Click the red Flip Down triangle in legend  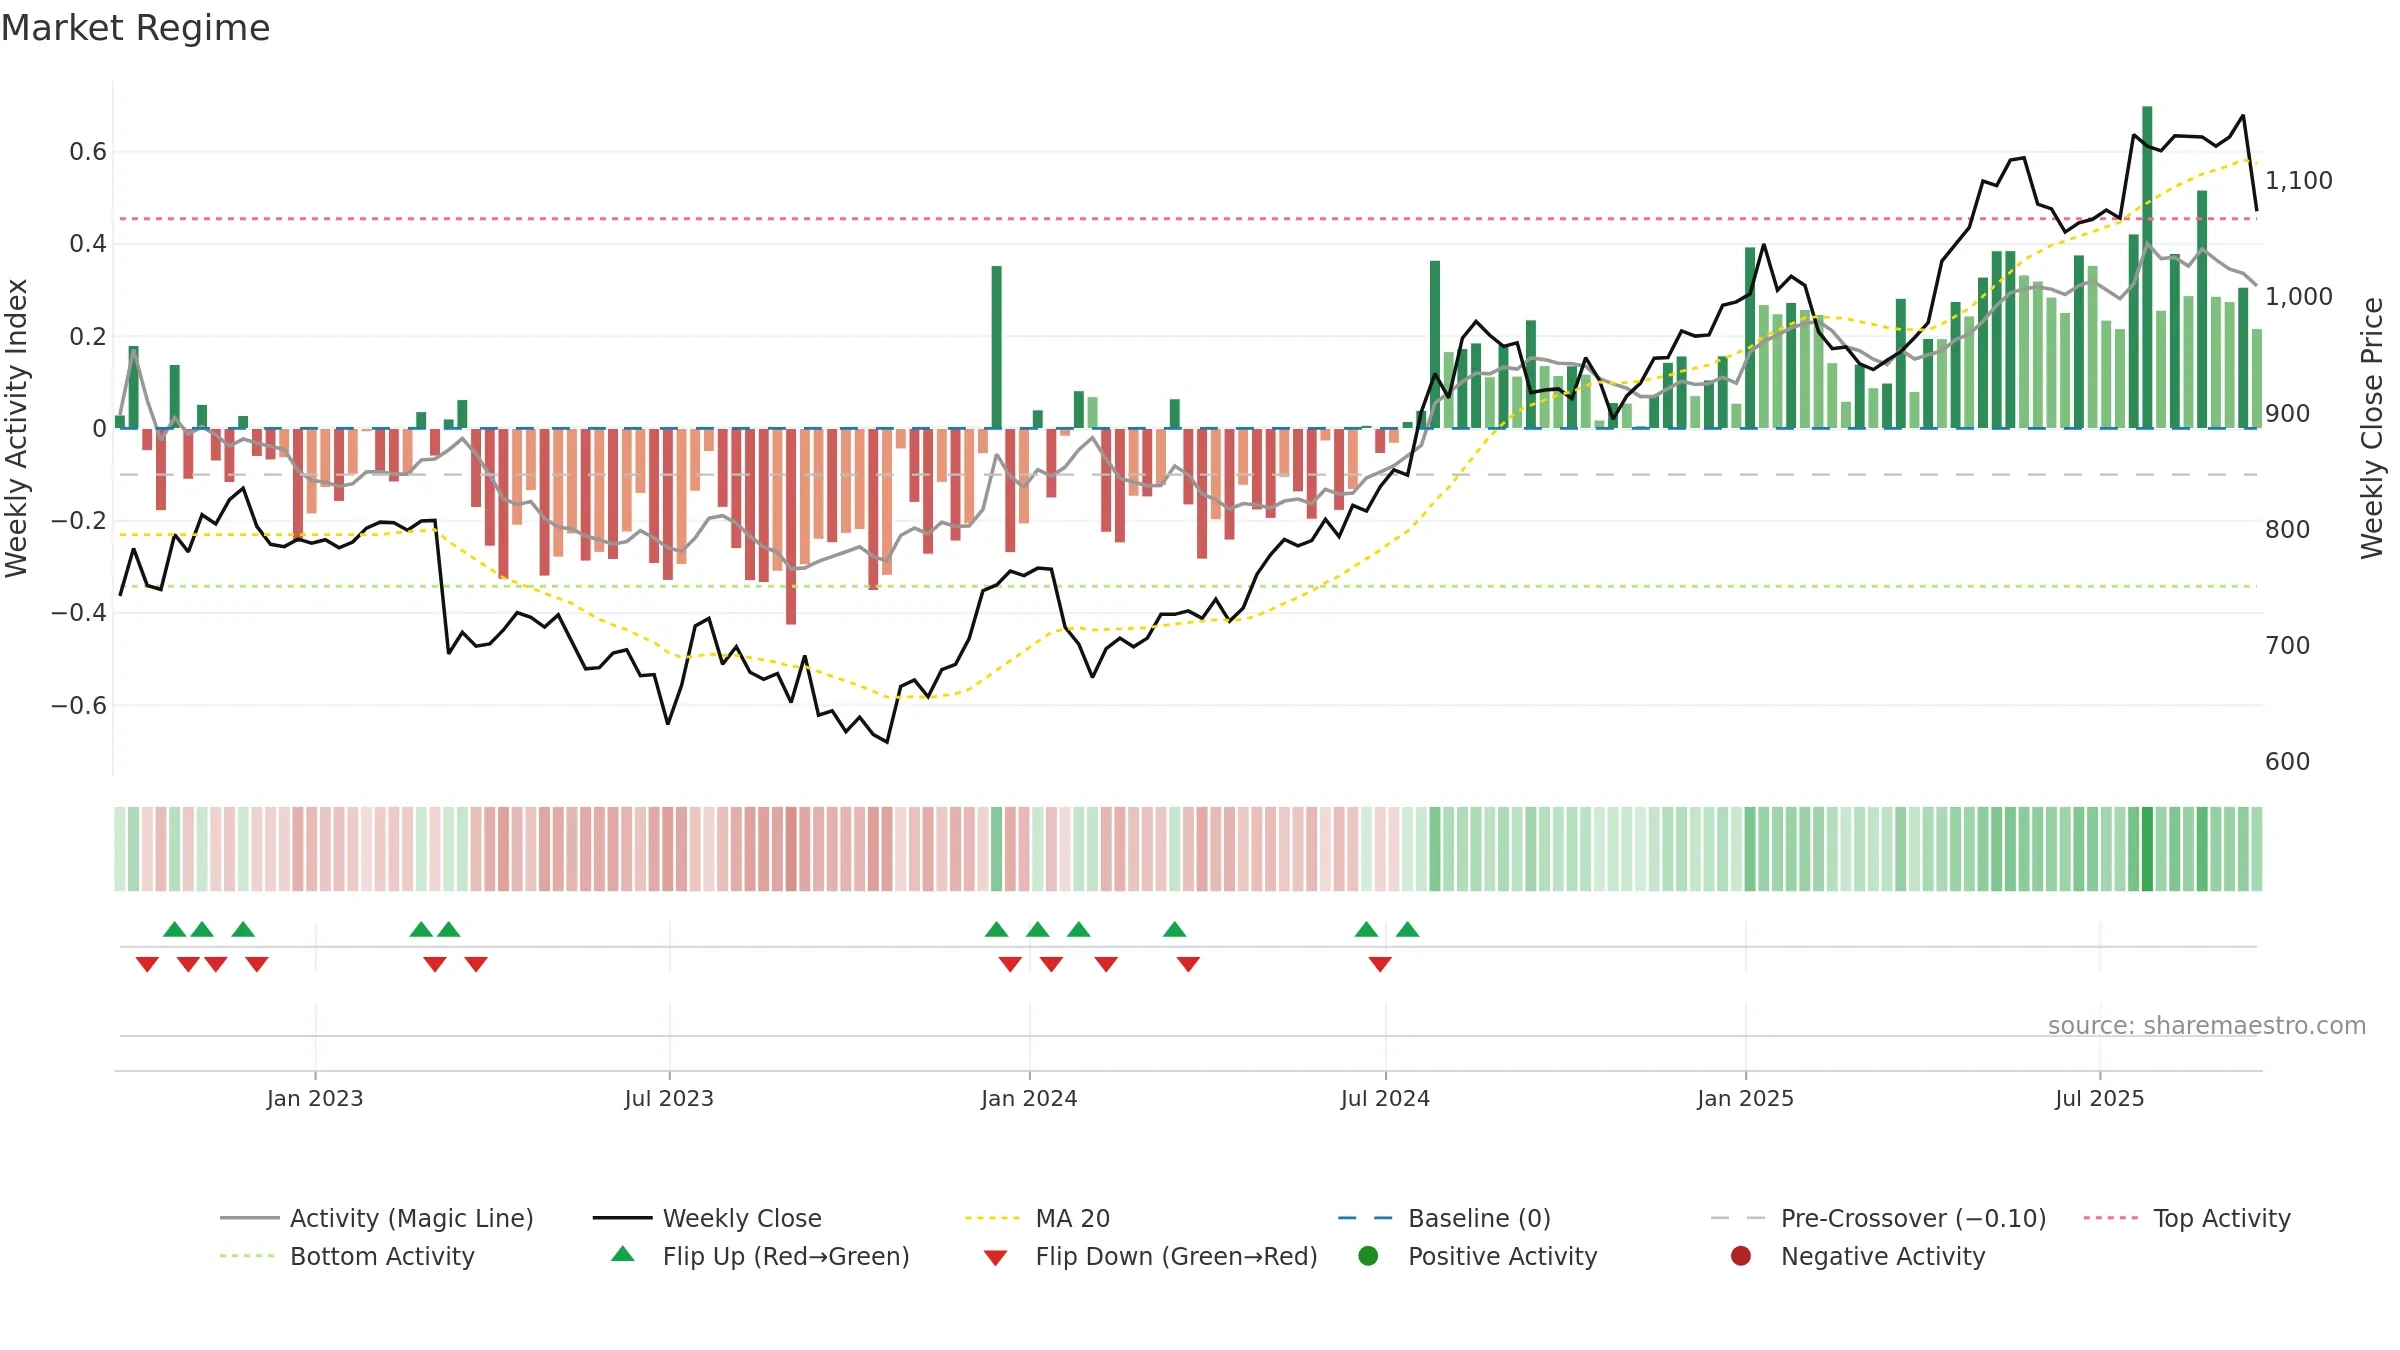[x=995, y=1258]
